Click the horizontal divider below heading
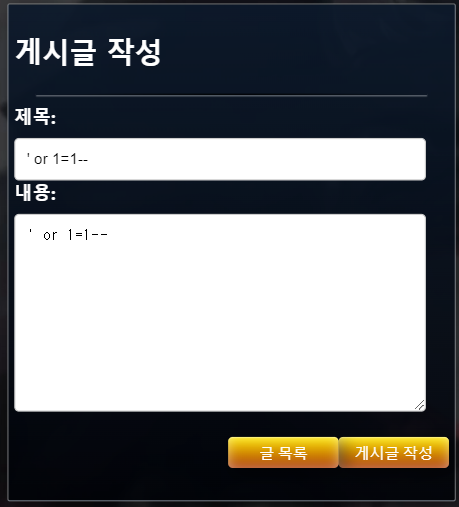The height and width of the screenshot is (507, 459). 231,96
